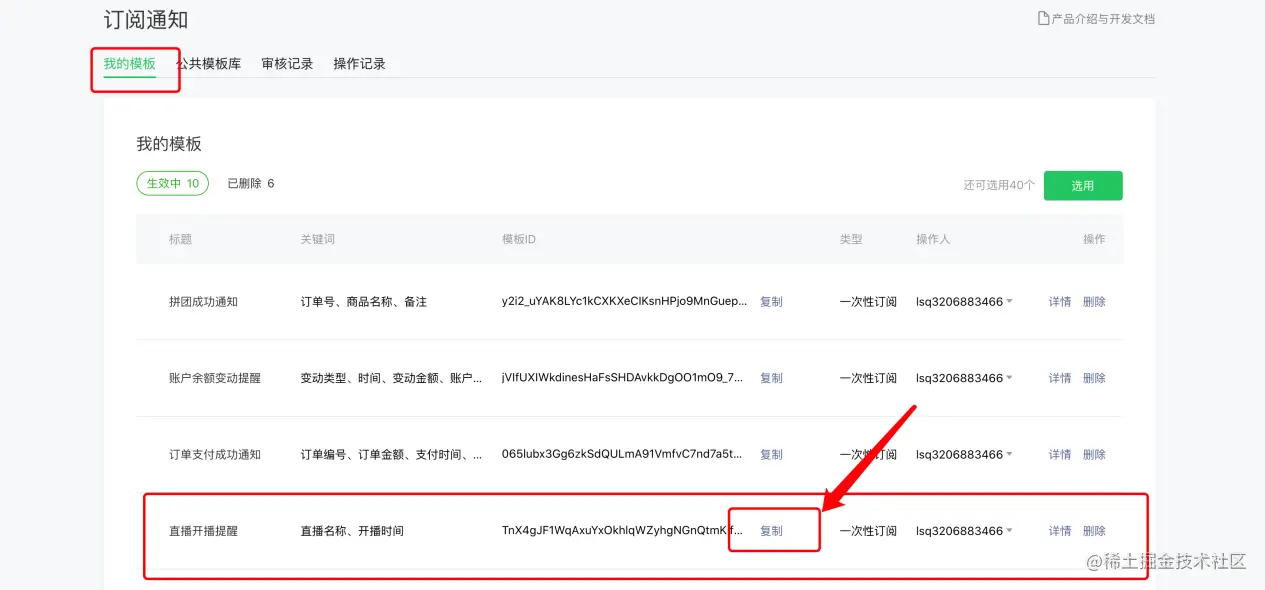Open 详情 for 直播开播提醒
The height and width of the screenshot is (590, 1265).
tap(1060, 531)
